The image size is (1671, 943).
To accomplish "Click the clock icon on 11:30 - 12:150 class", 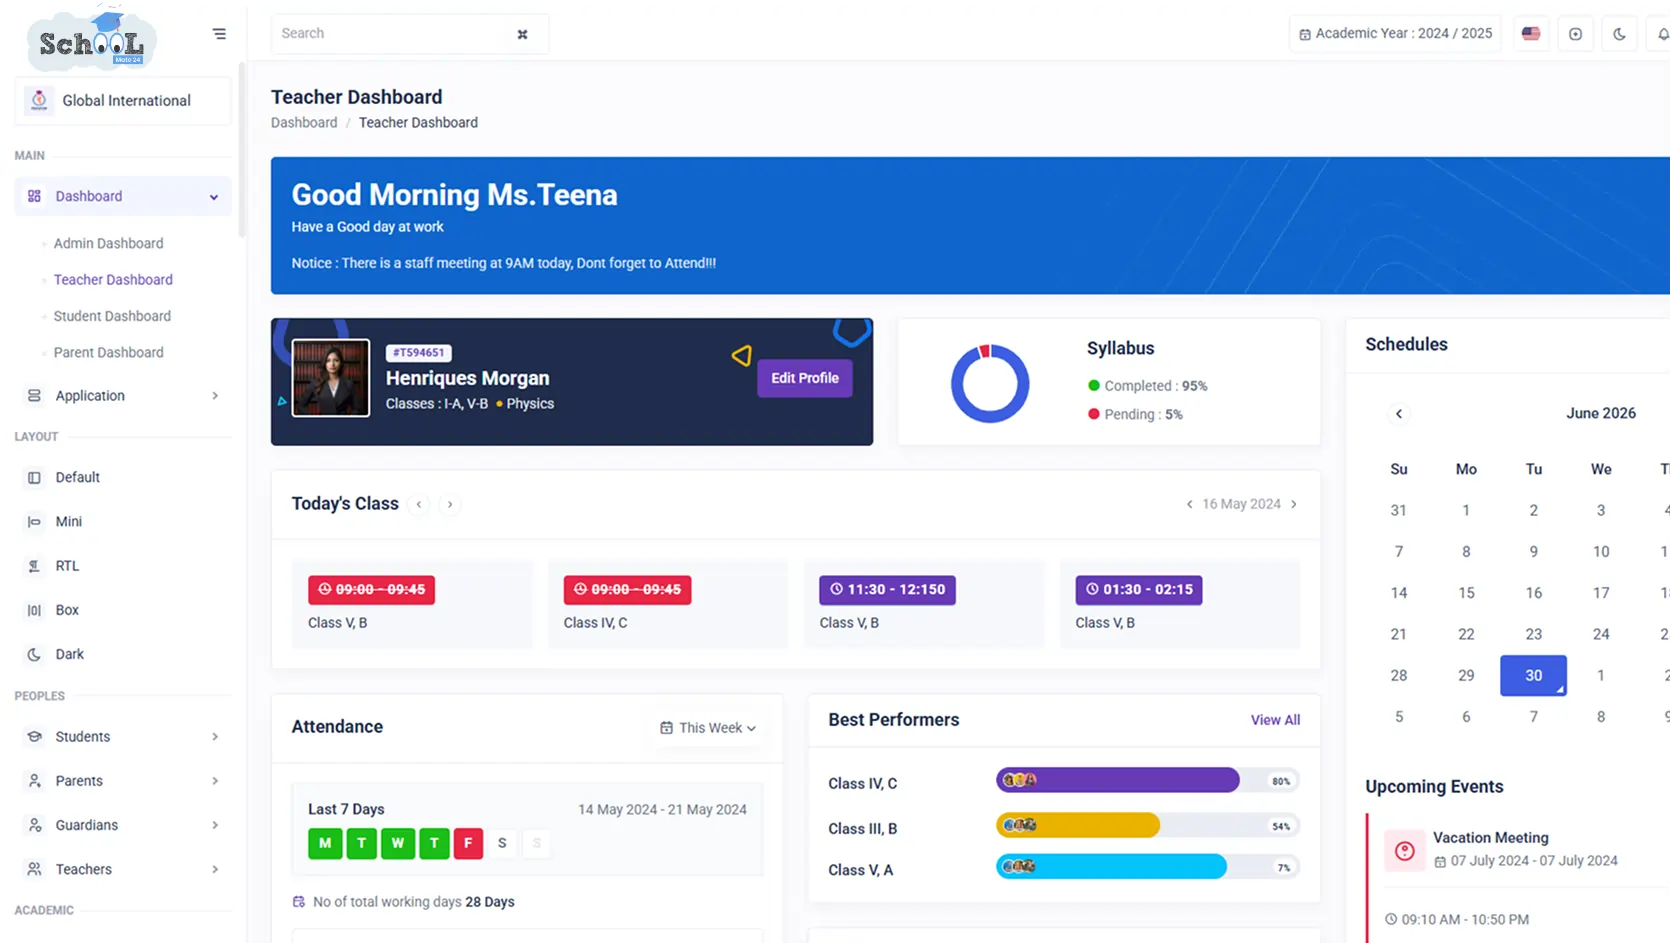I will click(836, 590).
